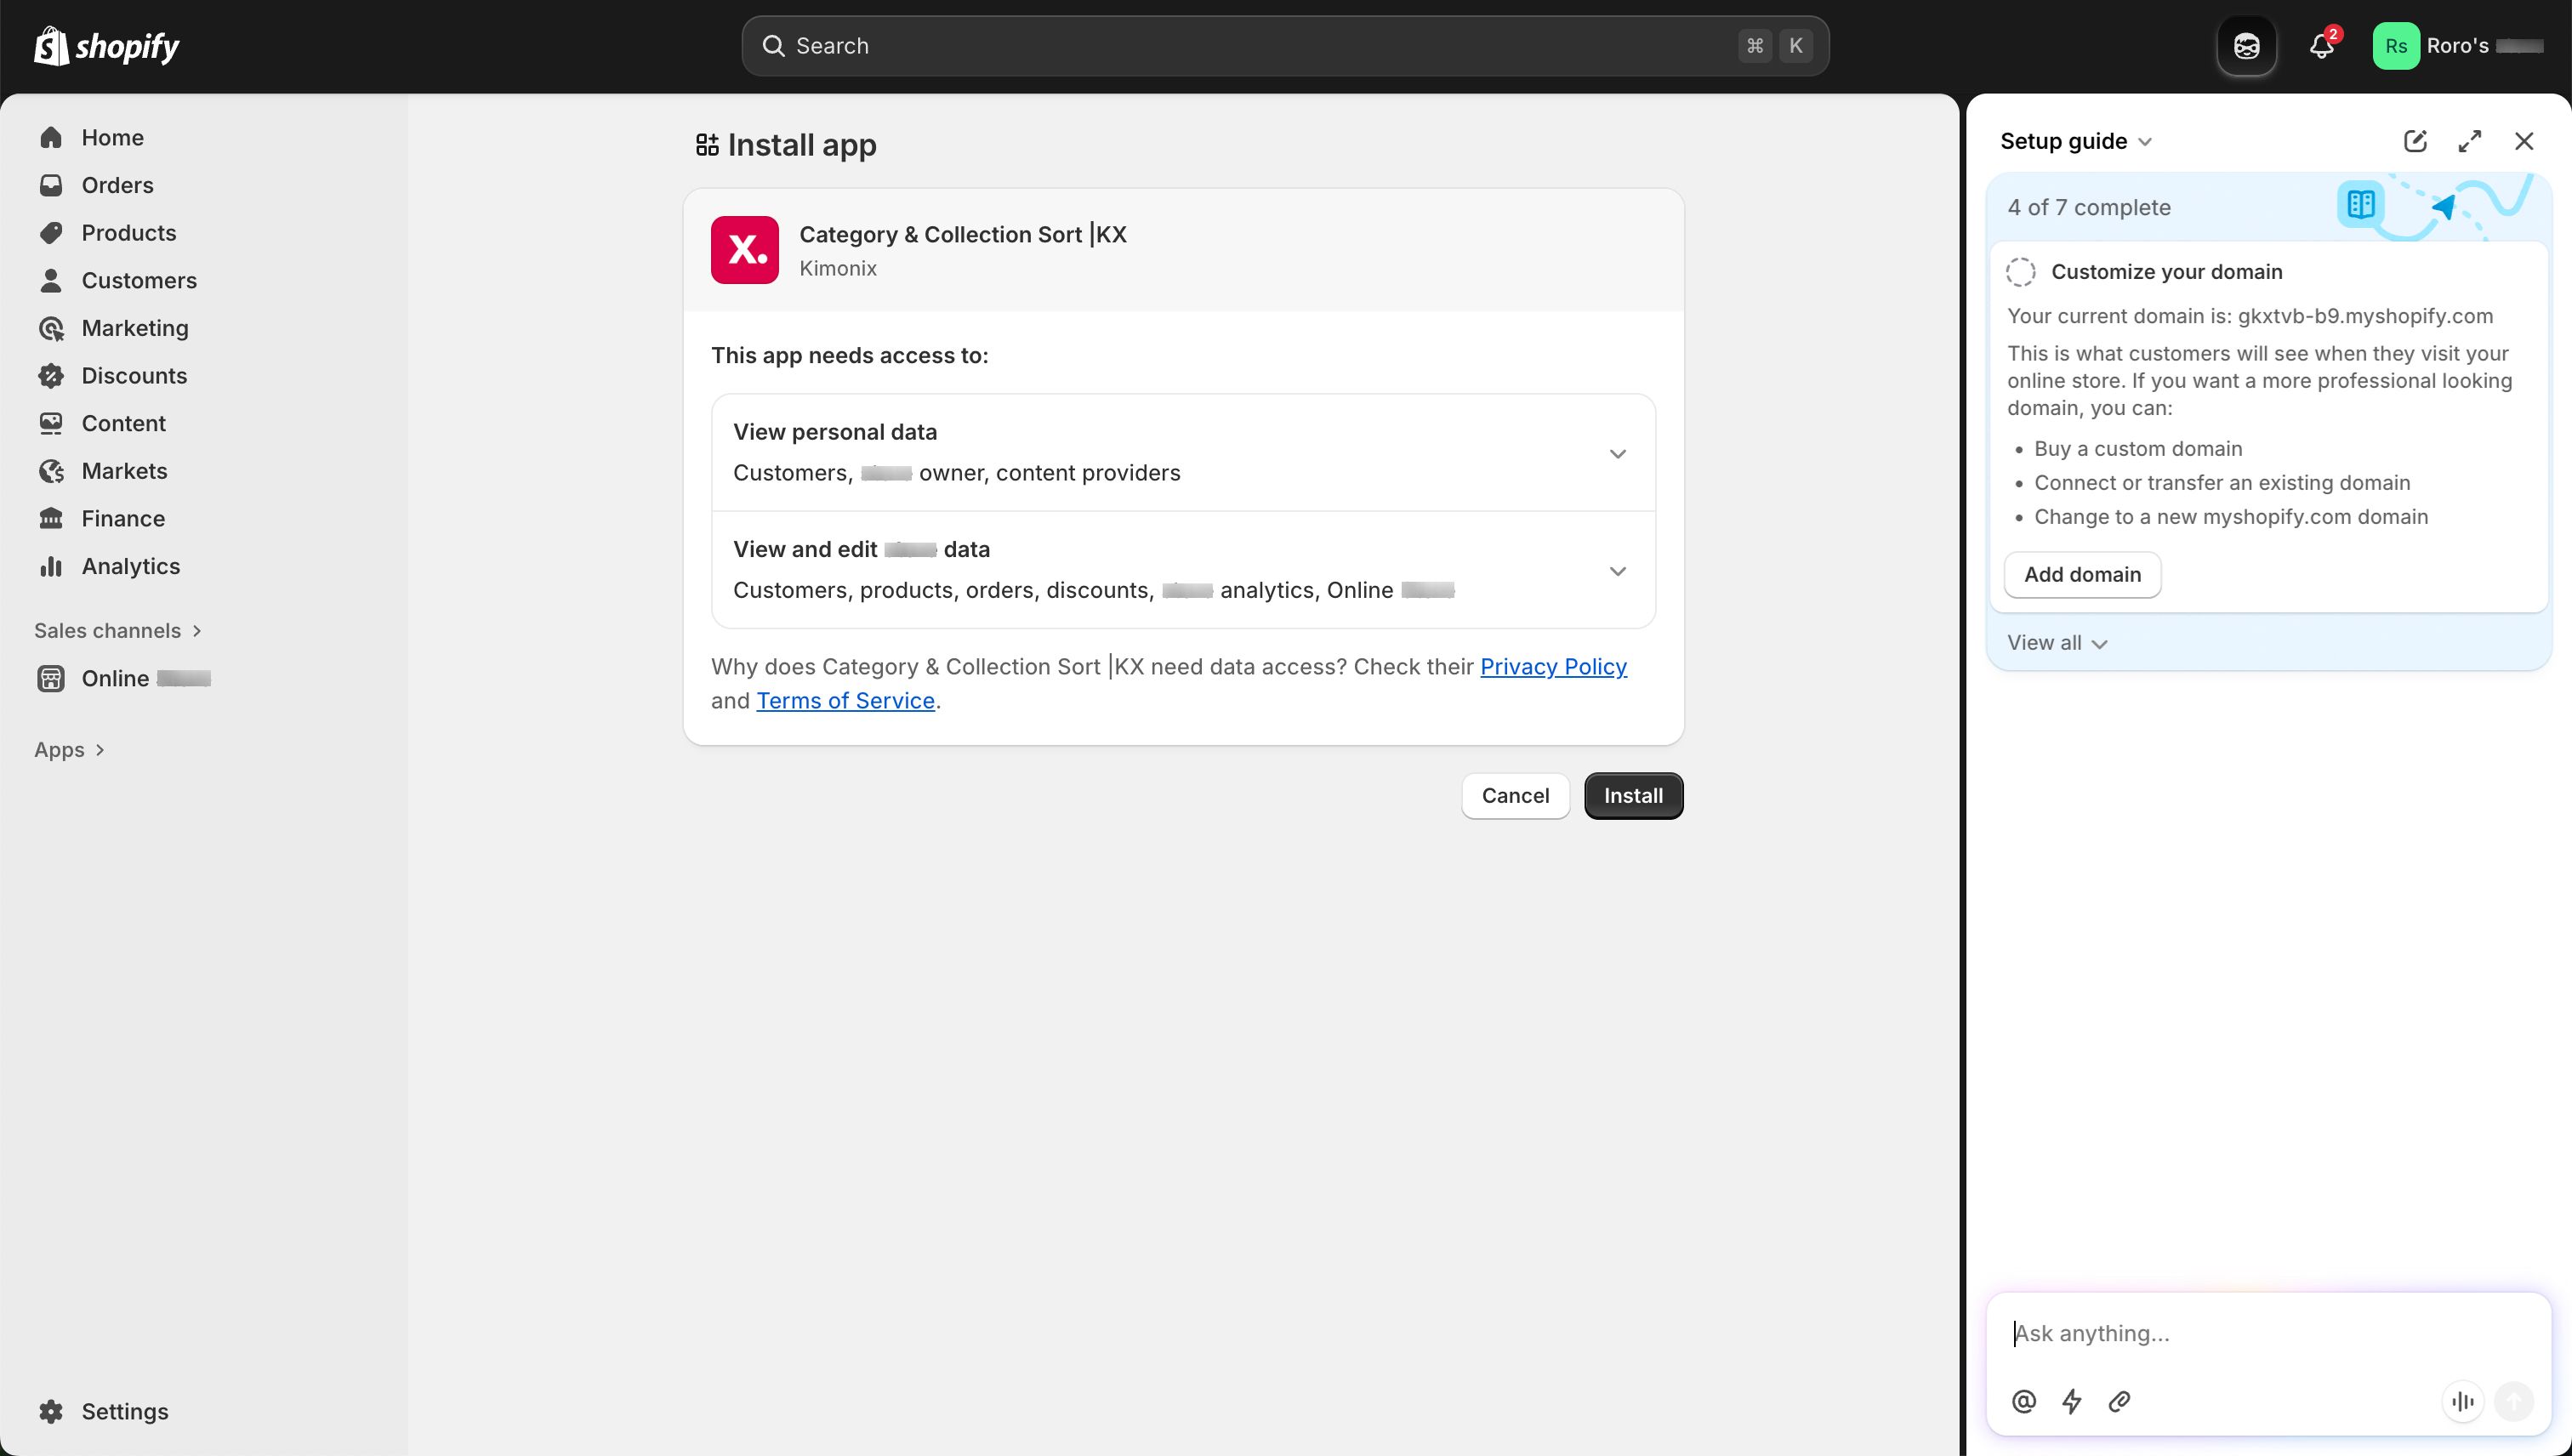Click the mention (@) icon in chat input
Image resolution: width=2572 pixels, height=1456 pixels.
pyautogui.click(x=2023, y=1401)
